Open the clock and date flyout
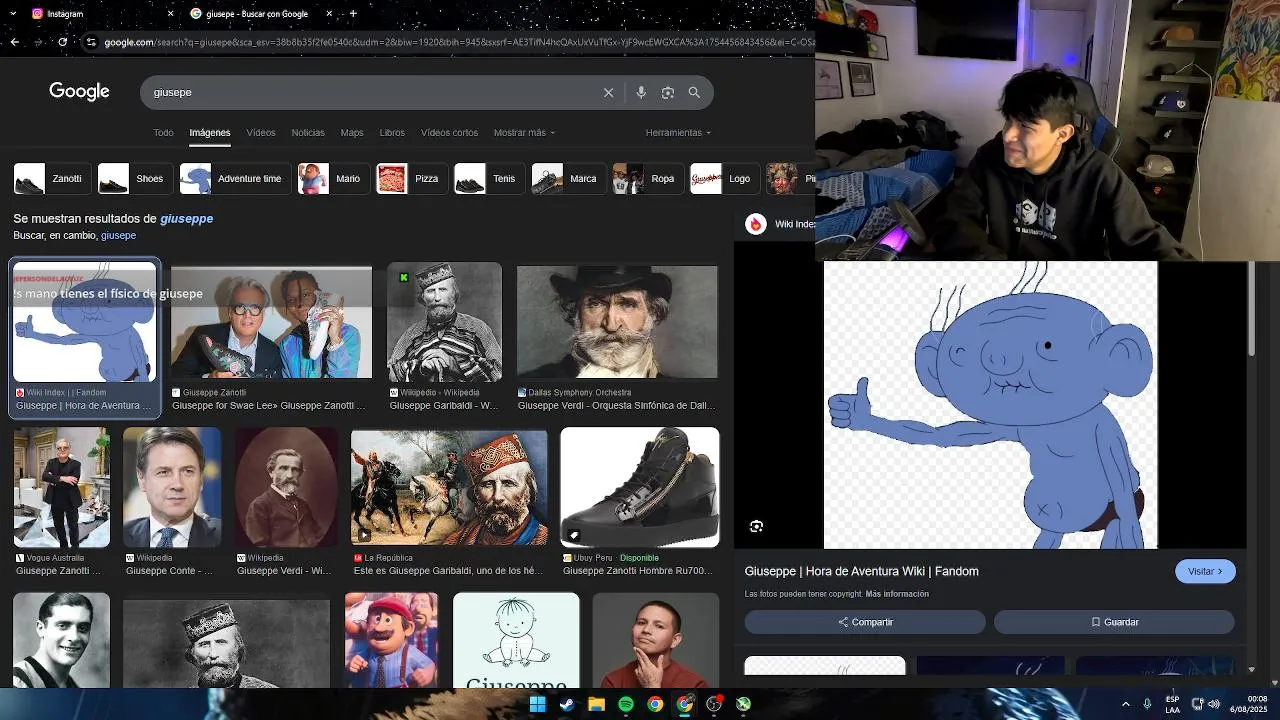Screen dimensions: 1280x720 click(1249, 704)
